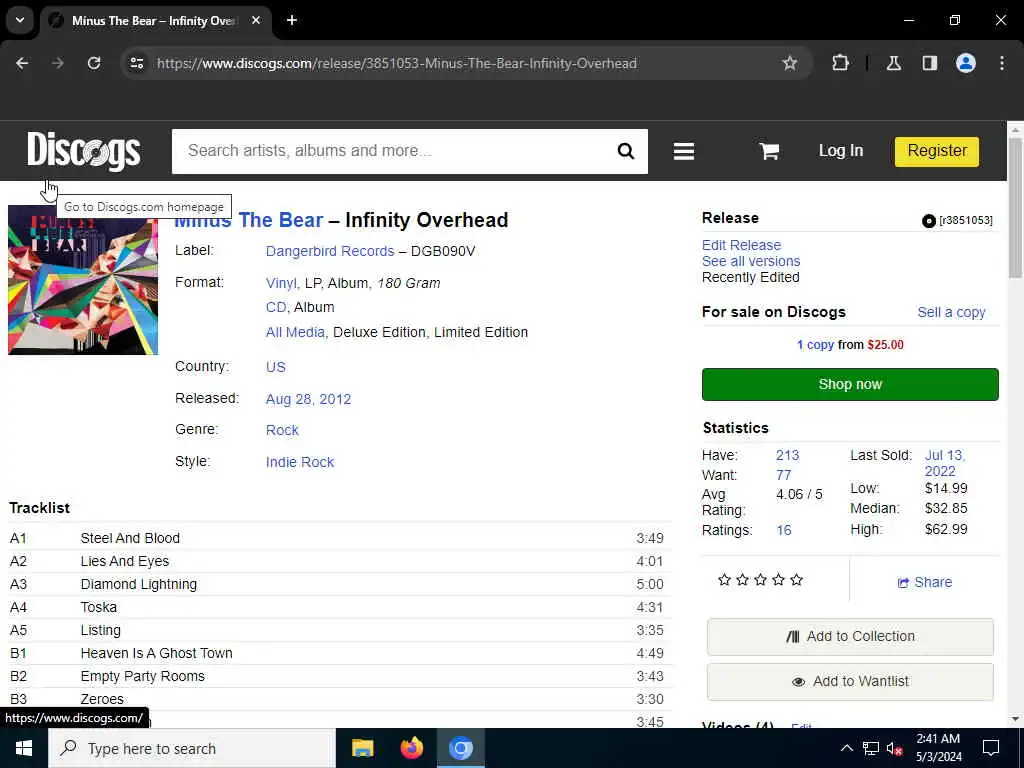The image size is (1024, 768).
Task: Click the yellow Register button
Action: [936, 152]
